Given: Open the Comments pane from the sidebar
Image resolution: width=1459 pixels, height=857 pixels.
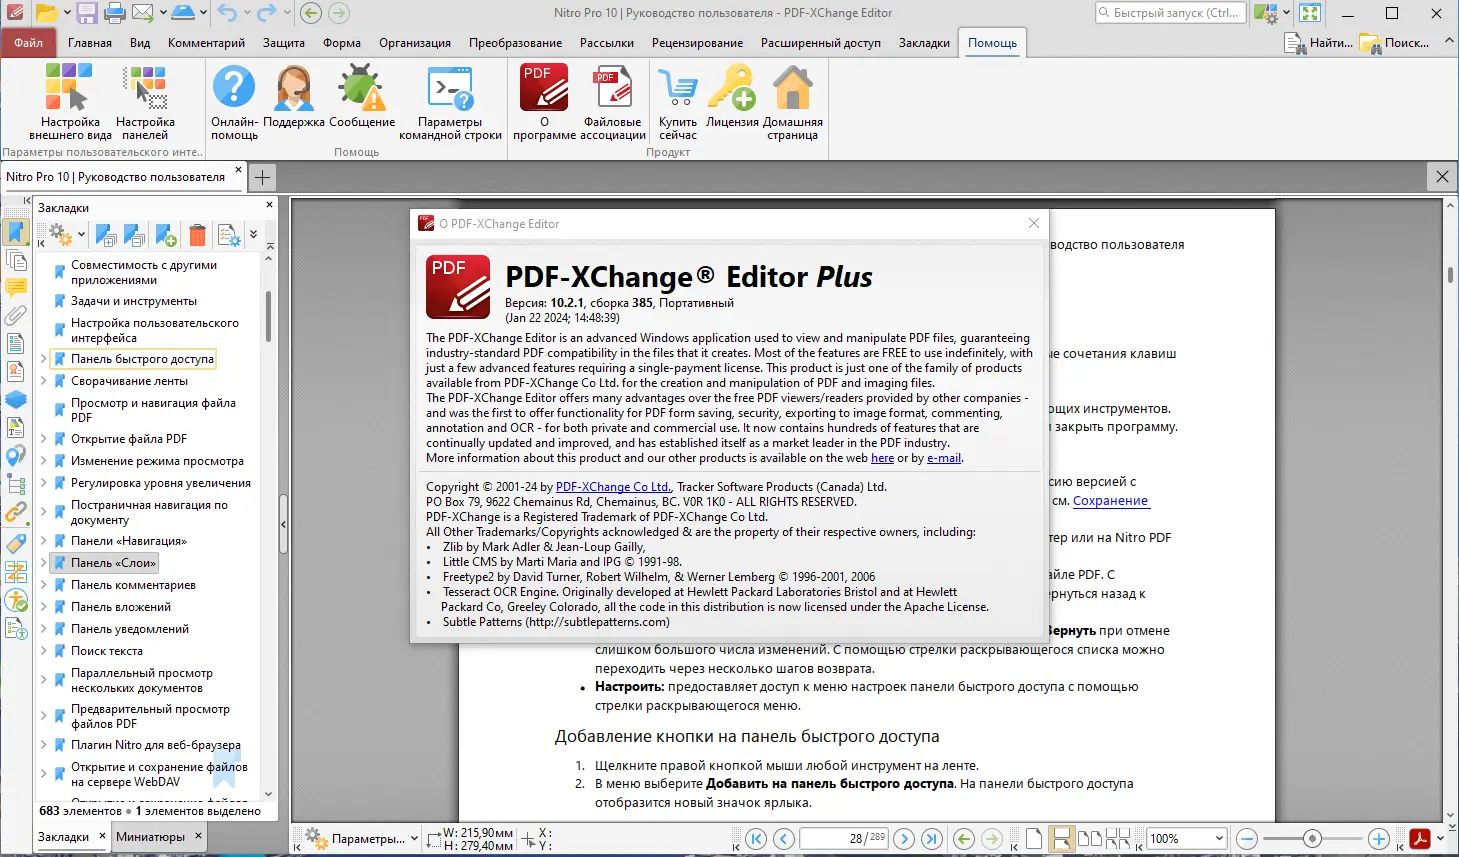Looking at the screenshot, I should pyautogui.click(x=16, y=288).
